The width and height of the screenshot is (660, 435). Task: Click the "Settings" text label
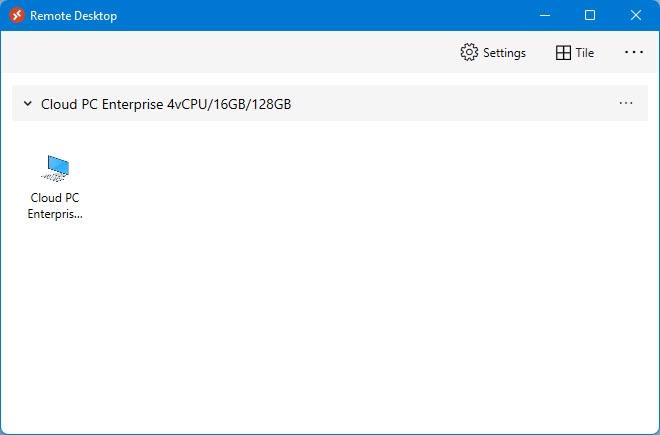pyautogui.click(x=504, y=53)
